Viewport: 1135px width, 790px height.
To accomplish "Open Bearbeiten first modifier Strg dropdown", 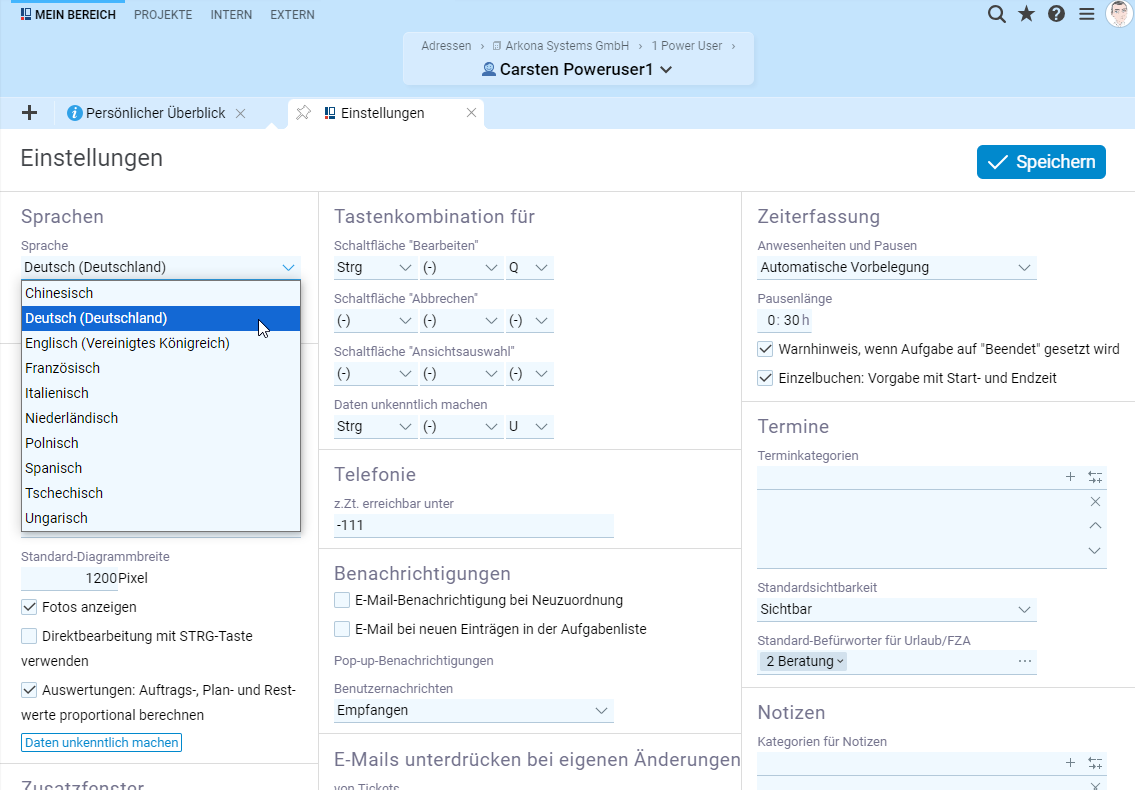I will click(376, 267).
